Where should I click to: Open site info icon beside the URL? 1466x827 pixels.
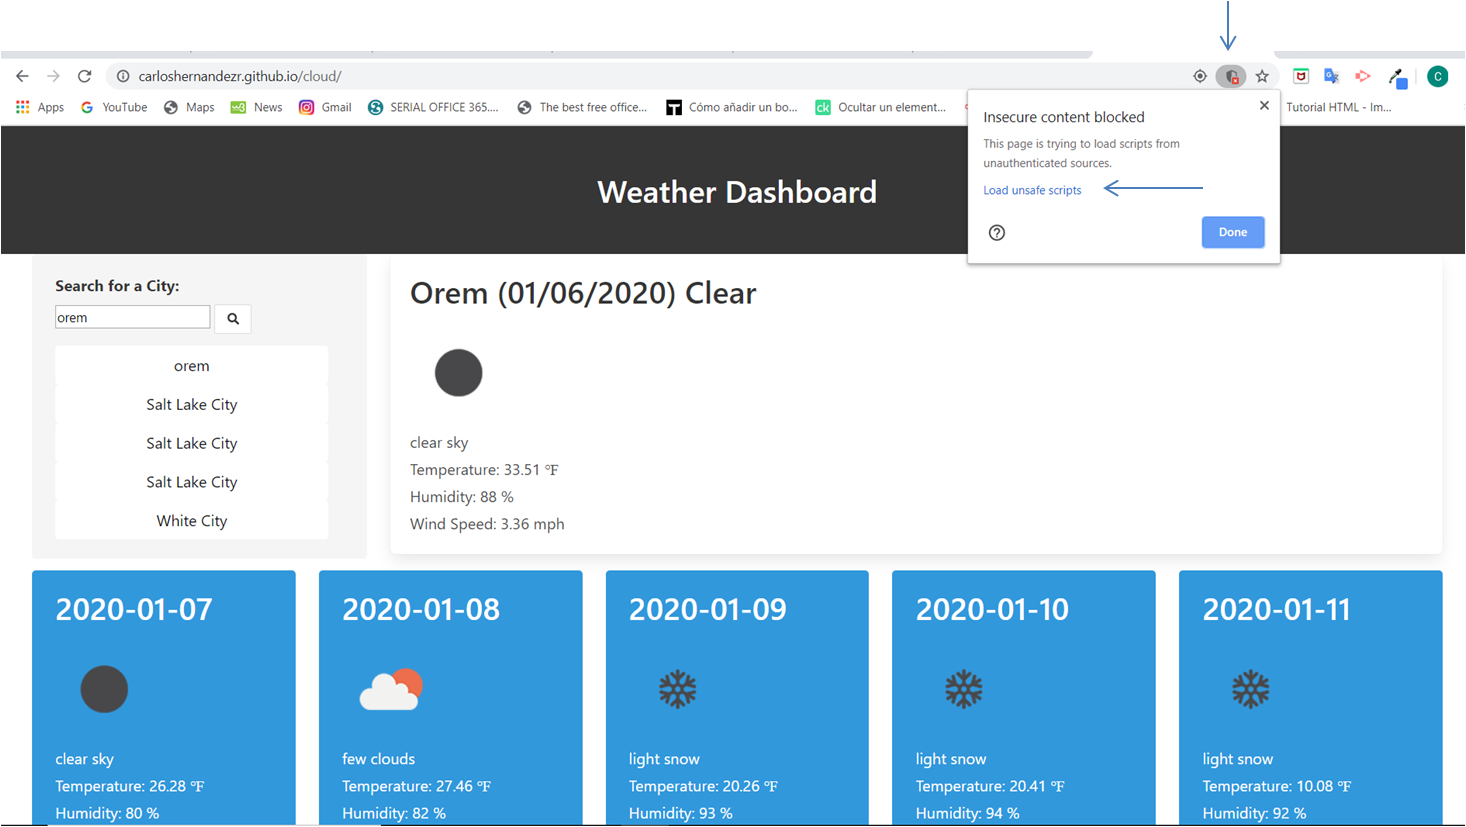123,76
